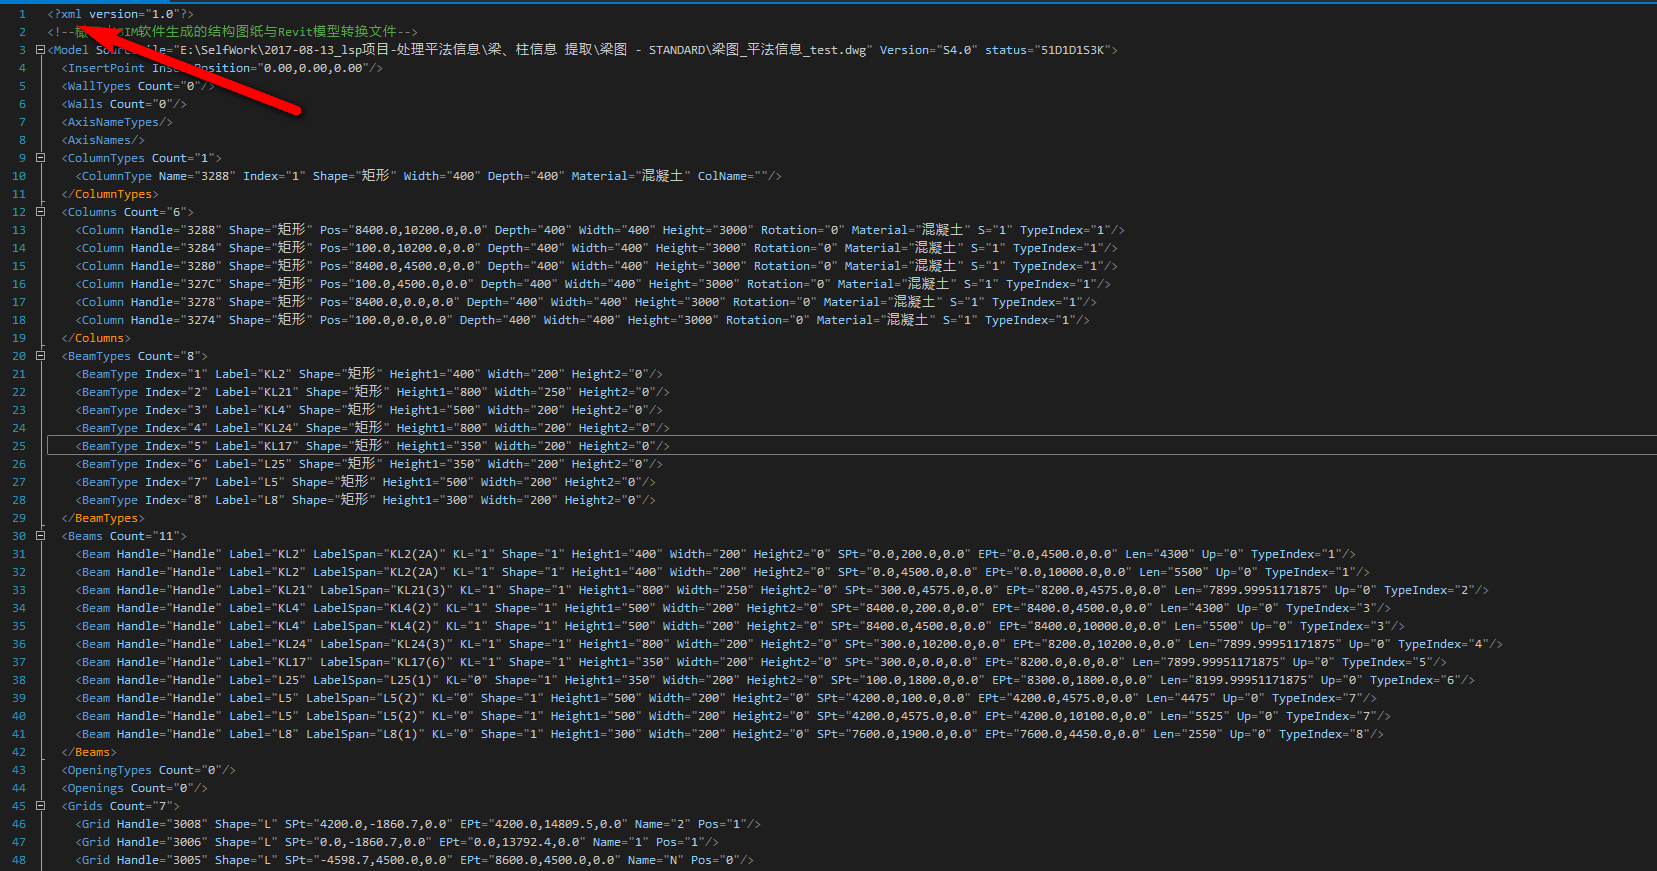The image size is (1657, 871).
Task: Click line number 25 in the gutter
Action: 19,446
